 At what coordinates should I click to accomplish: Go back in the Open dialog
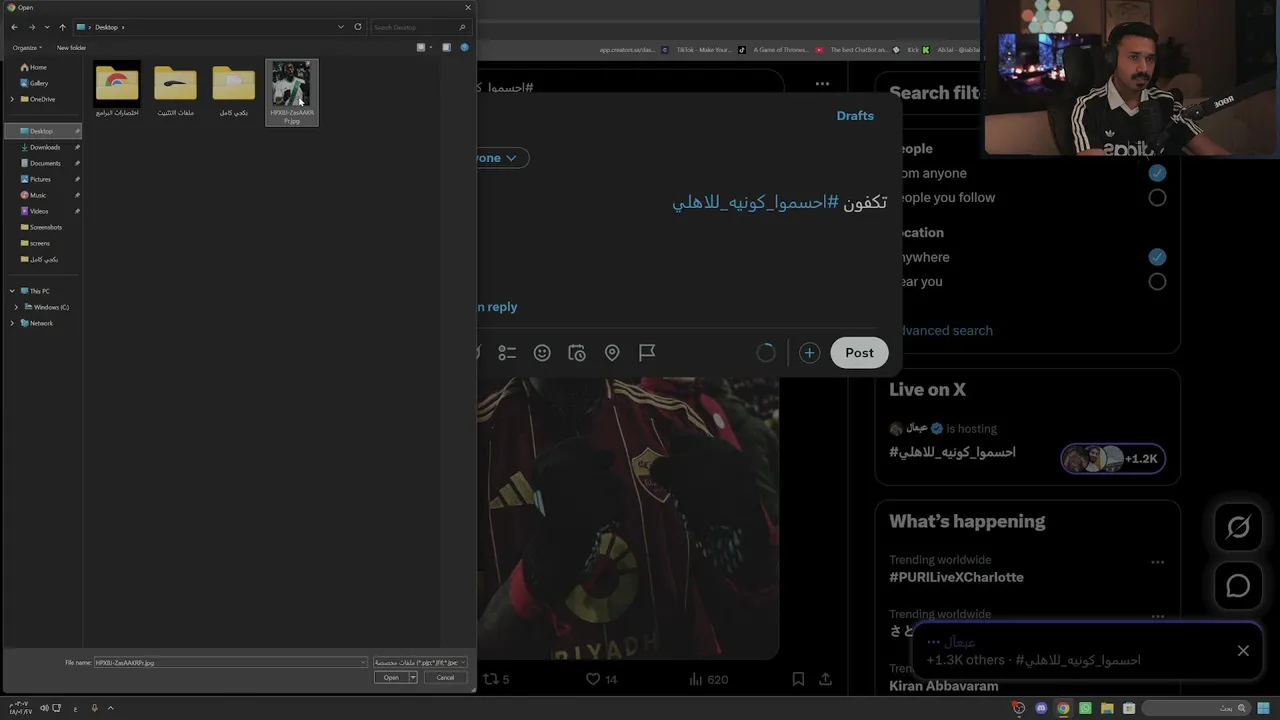point(14,27)
